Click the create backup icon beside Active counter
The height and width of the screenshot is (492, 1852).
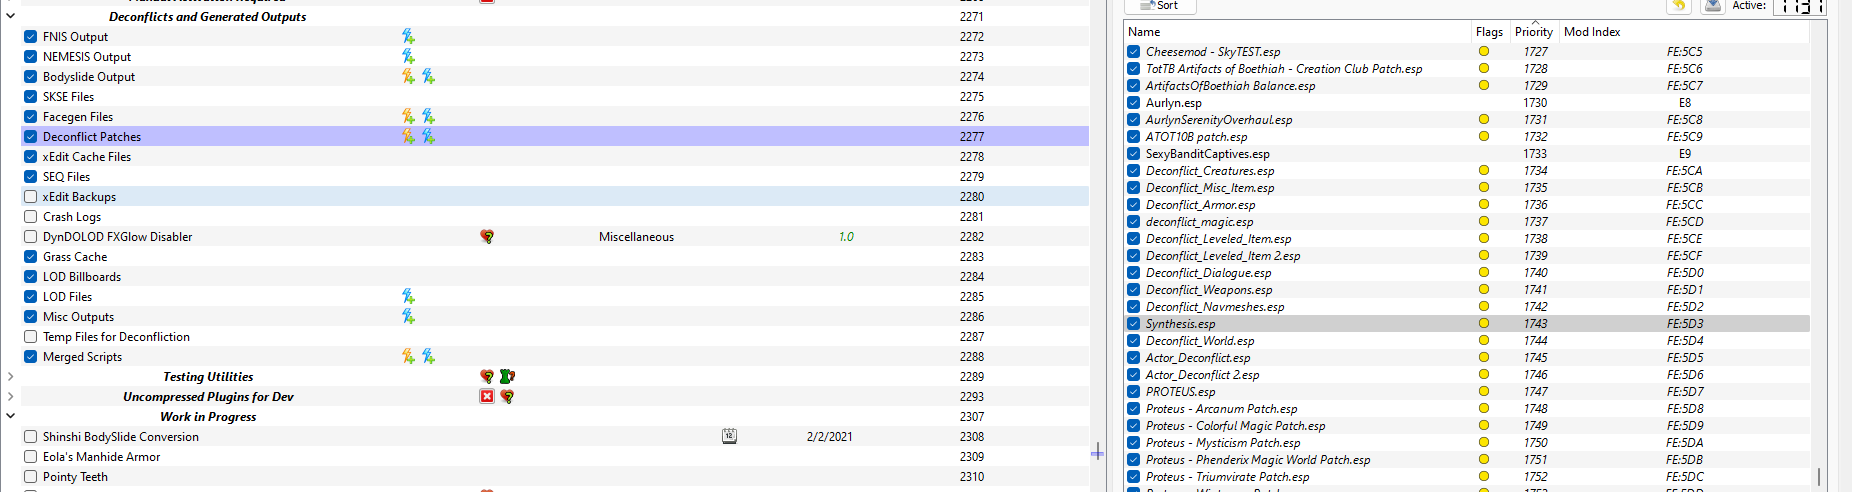click(1713, 5)
